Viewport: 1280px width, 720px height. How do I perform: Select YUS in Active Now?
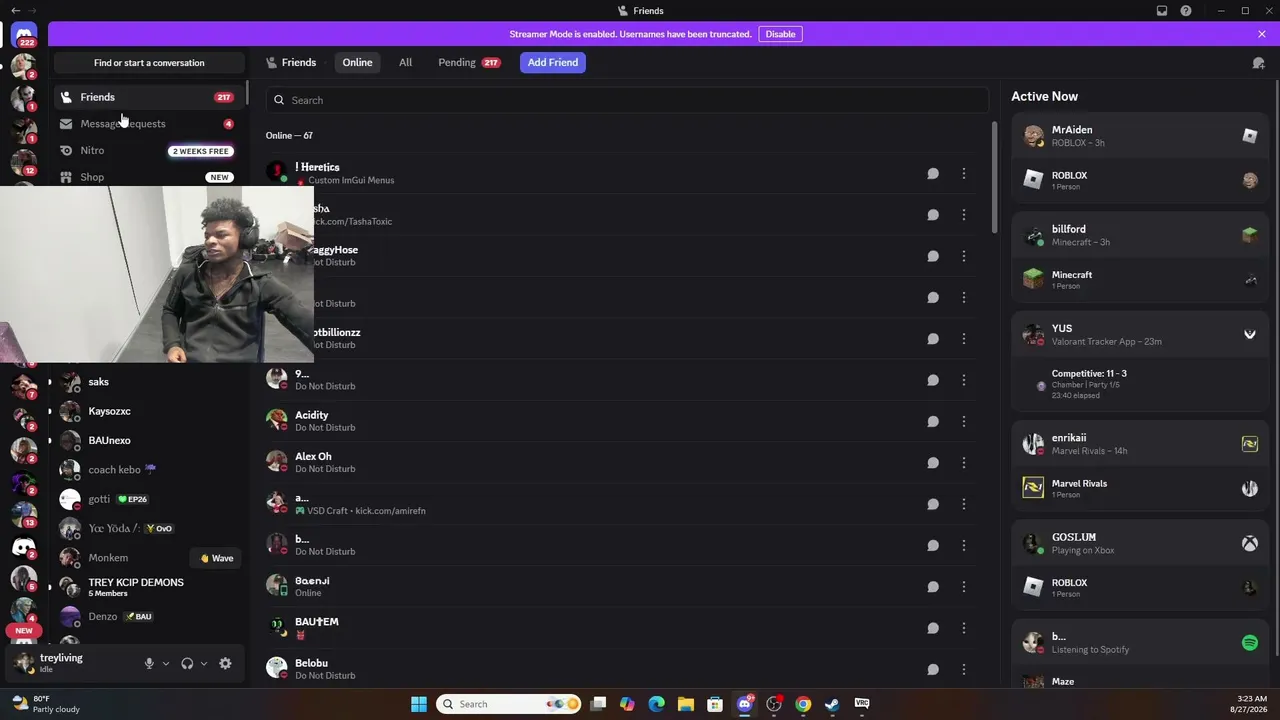[x=1140, y=335]
